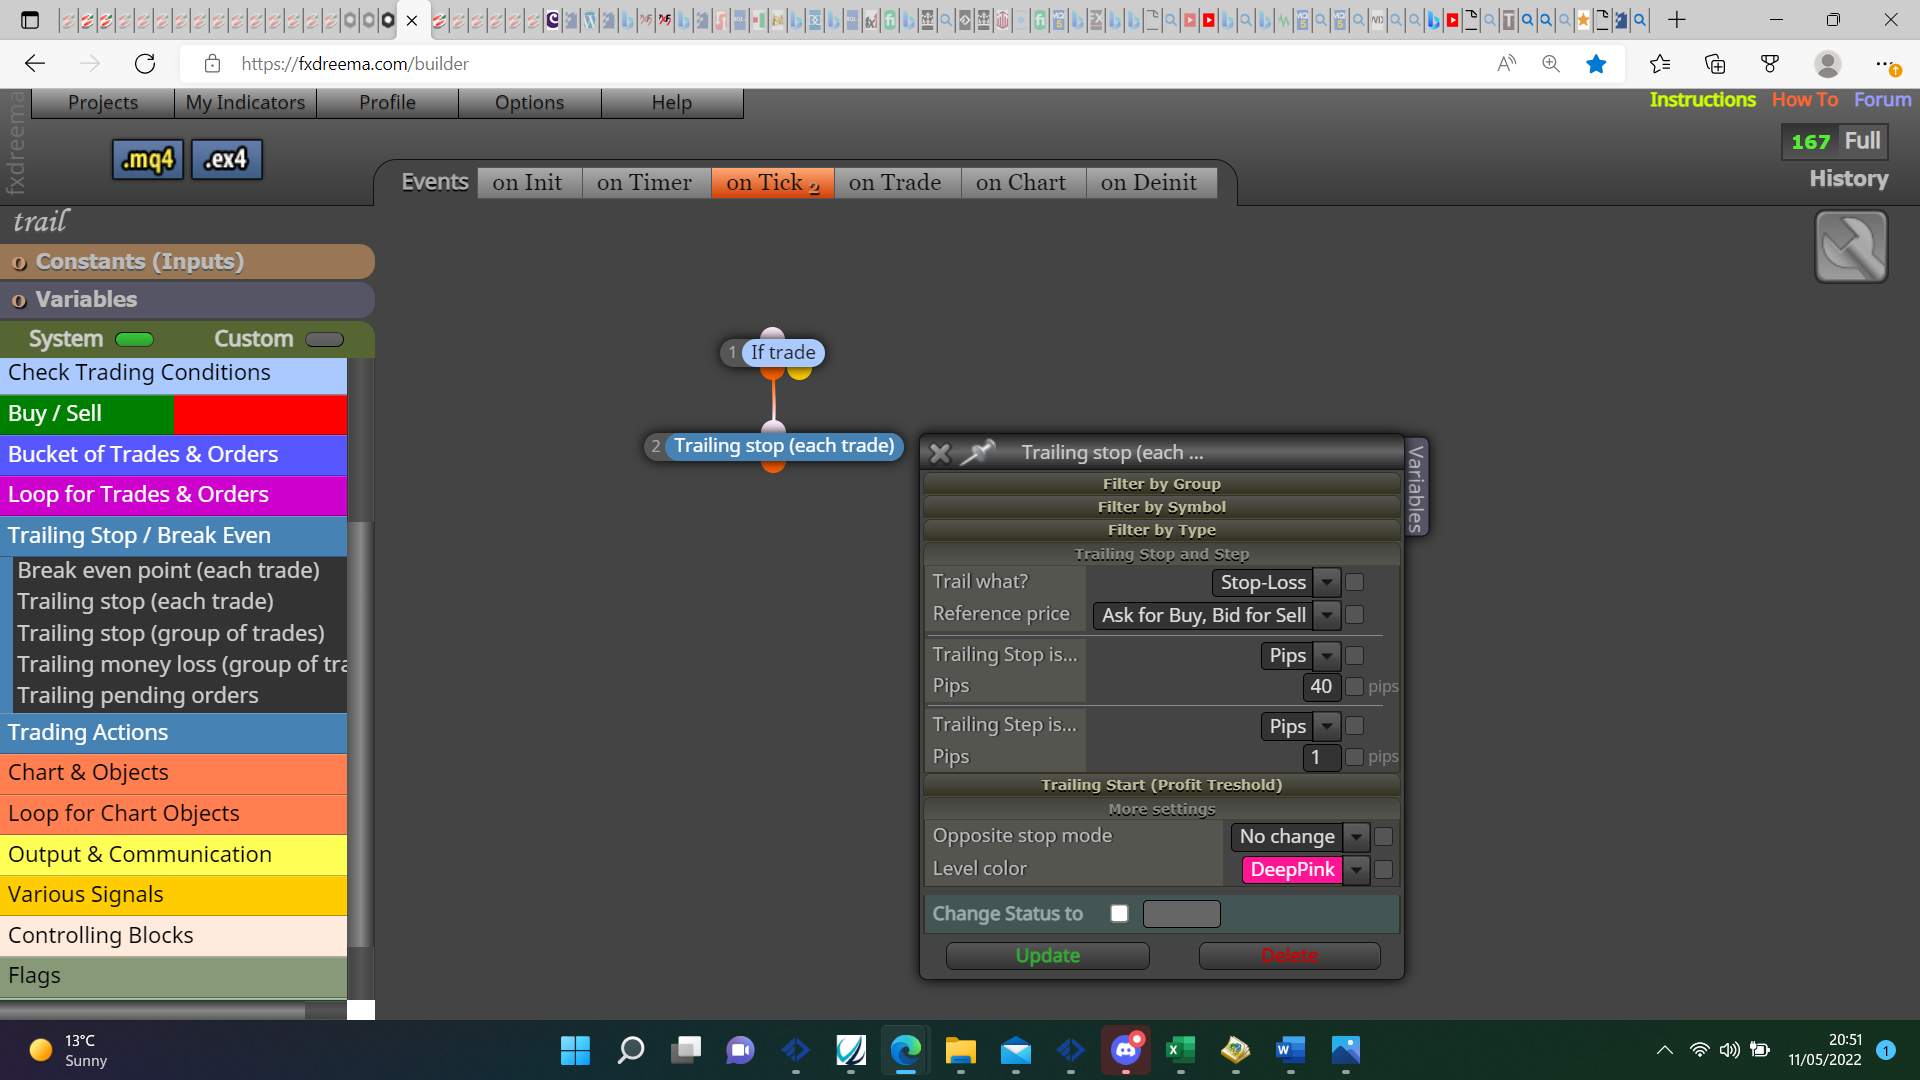Viewport: 1920px width, 1080px height.
Task: Open the Trail what? Stop-Loss dropdown
Action: (1275, 582)
